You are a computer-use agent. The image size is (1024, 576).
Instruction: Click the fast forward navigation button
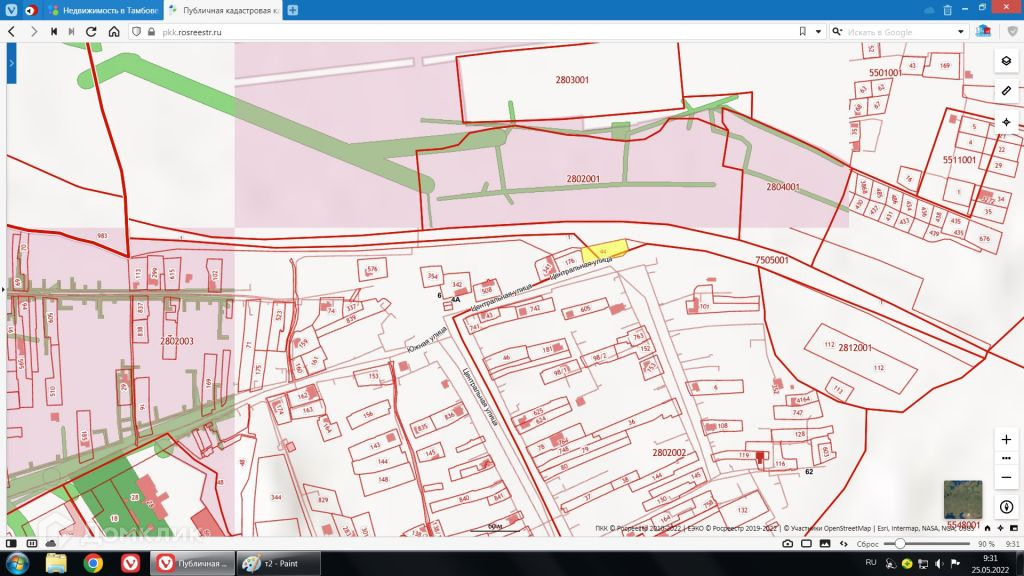point(71,31)
